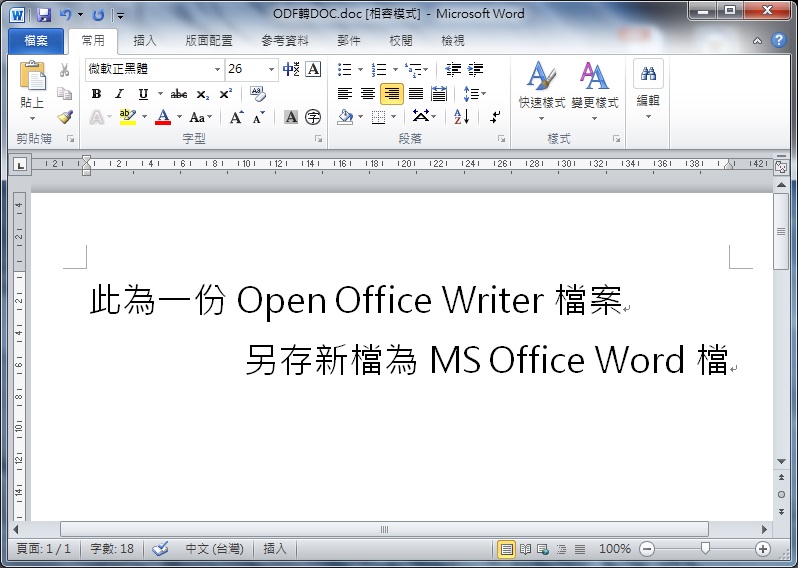
Task: Toggle Bold formatting
Action: [x=96, y=94]
